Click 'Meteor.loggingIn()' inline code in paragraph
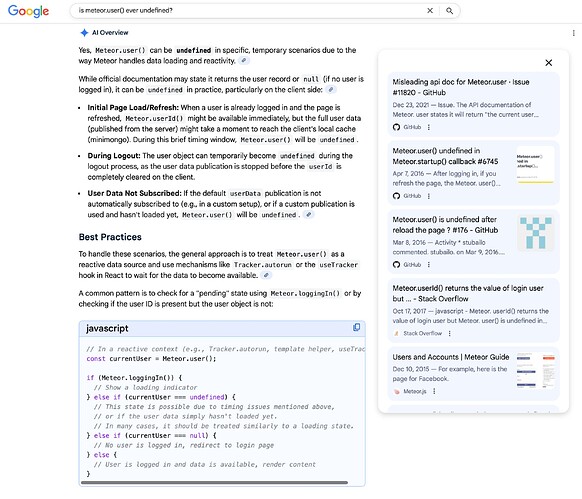 point(305,293)
